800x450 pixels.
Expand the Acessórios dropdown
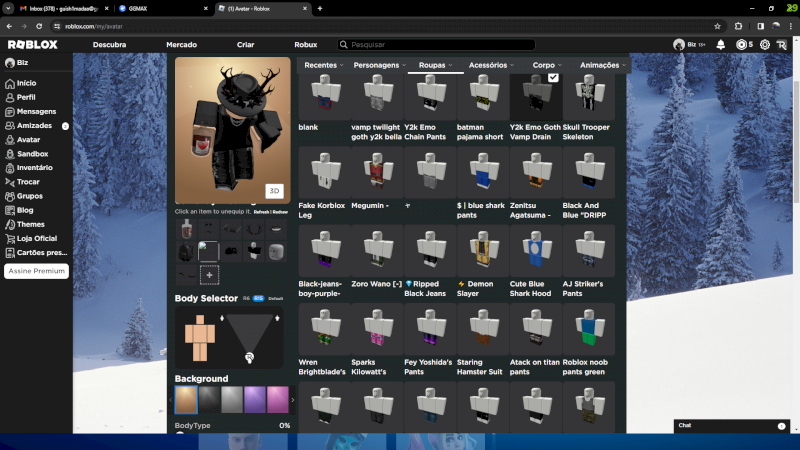(491, 65)
